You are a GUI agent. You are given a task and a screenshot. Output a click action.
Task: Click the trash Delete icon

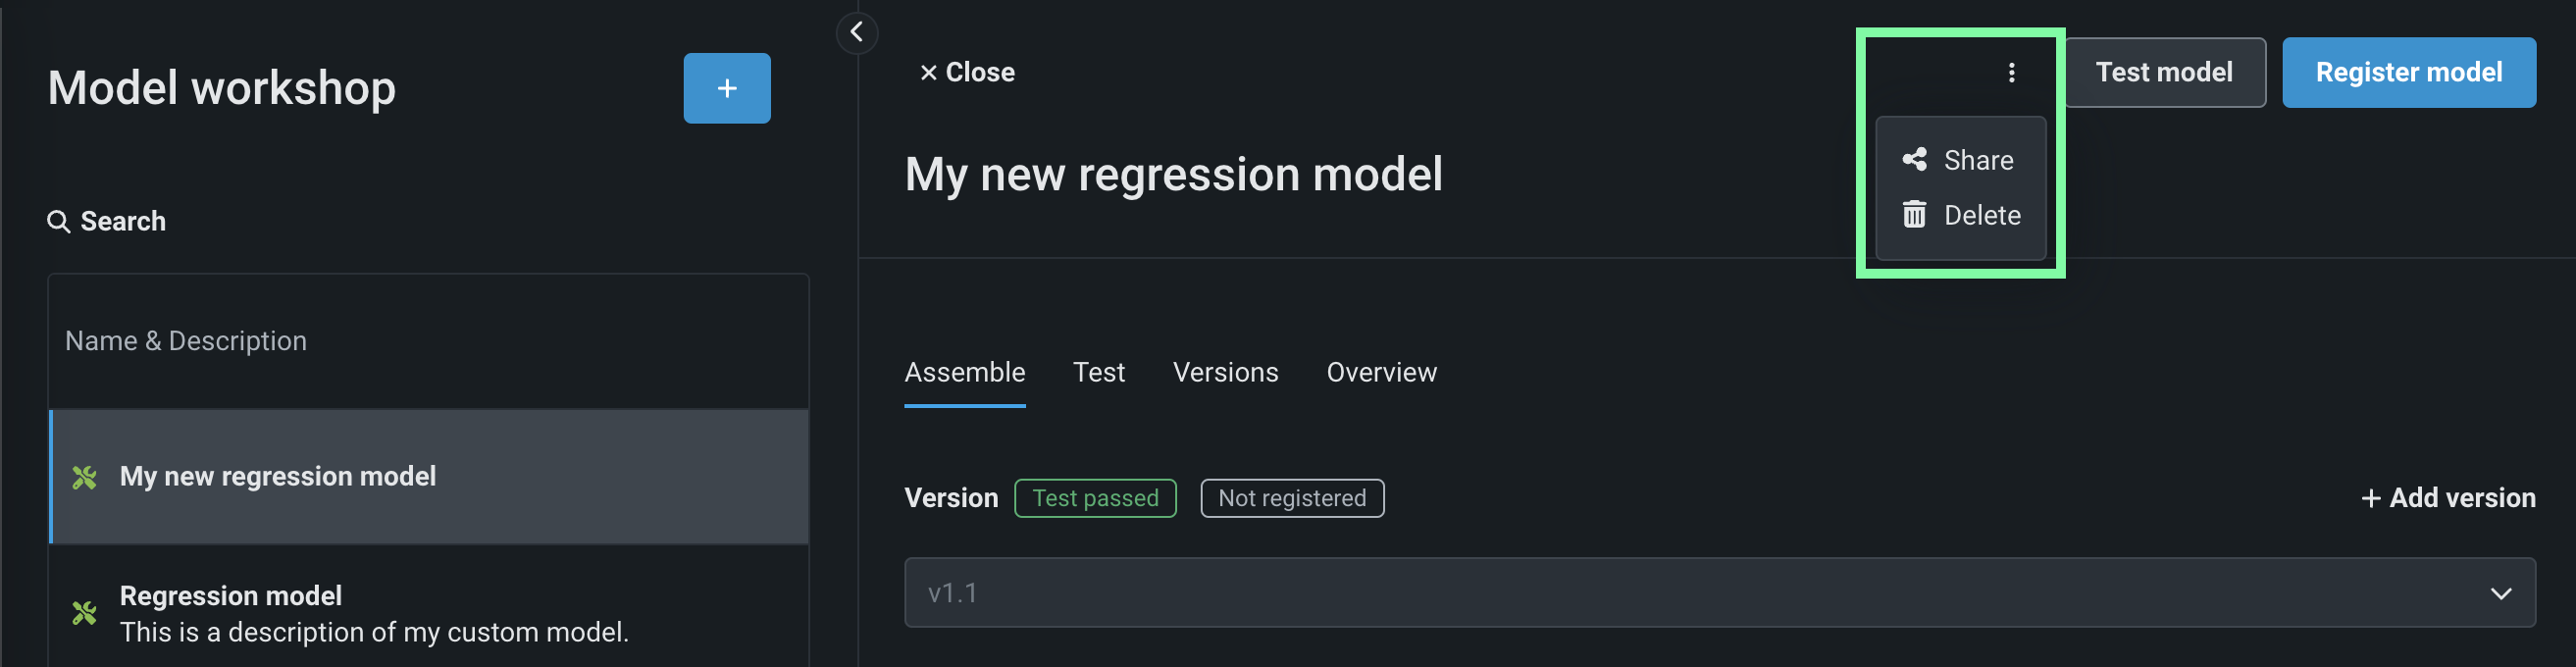pyautogui.click(x=1914, y=215)
